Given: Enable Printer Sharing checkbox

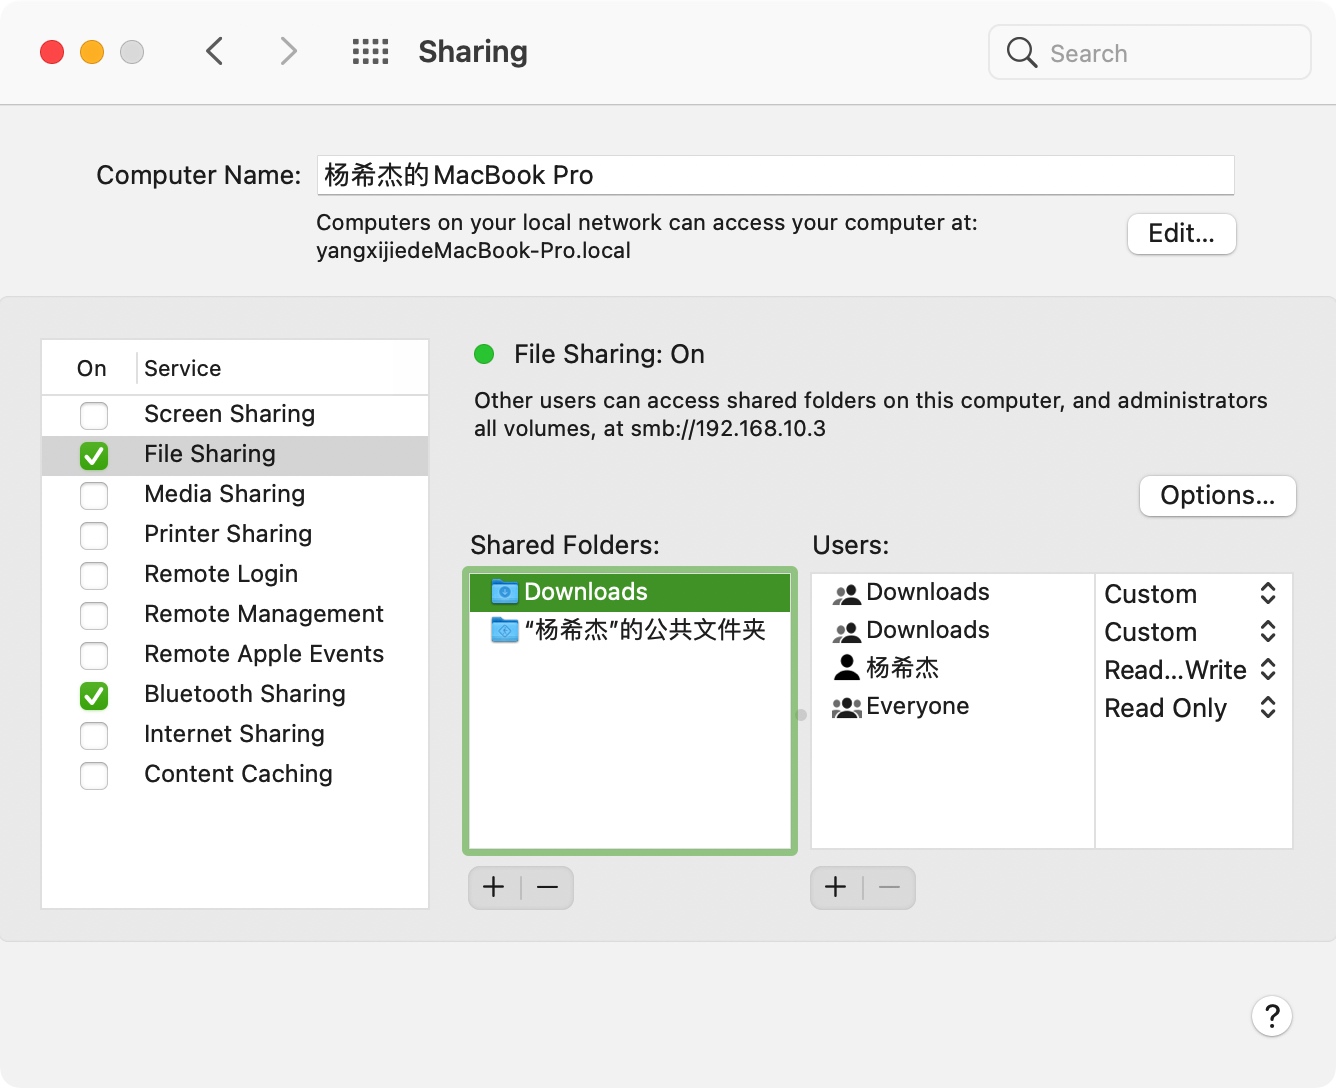Looking at the screenshot, I should click(94, 535).
